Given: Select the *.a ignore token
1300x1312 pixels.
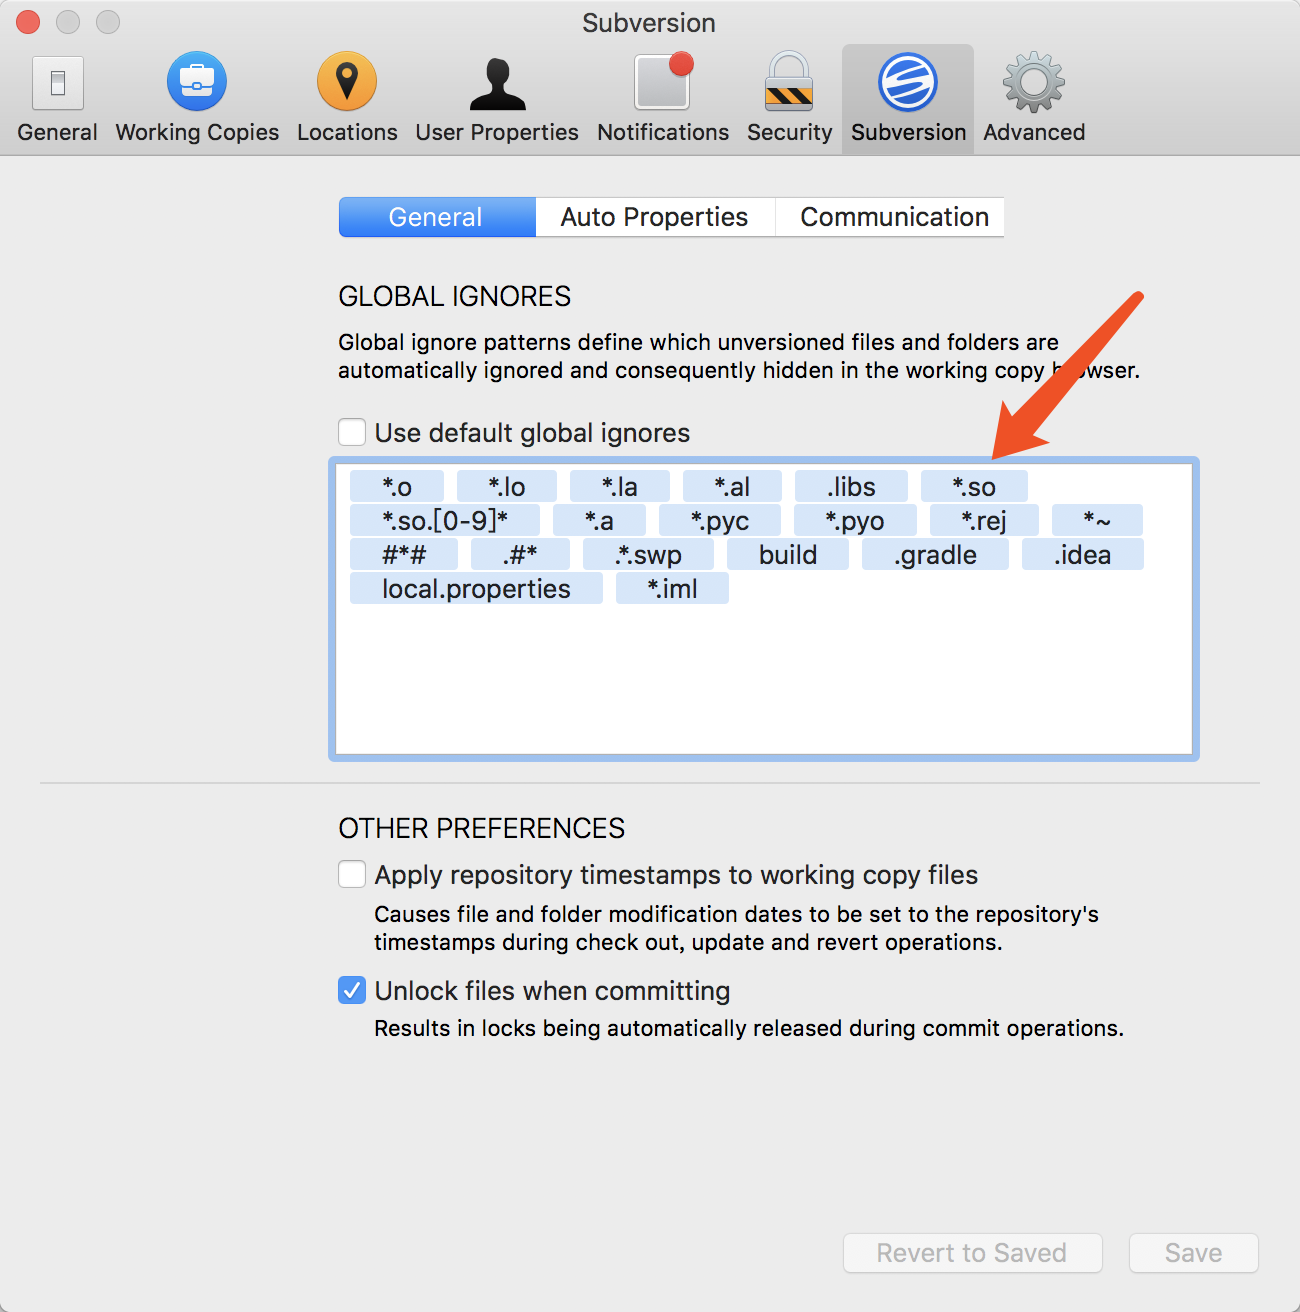Looking at the screenshot, I should [599, 520].
